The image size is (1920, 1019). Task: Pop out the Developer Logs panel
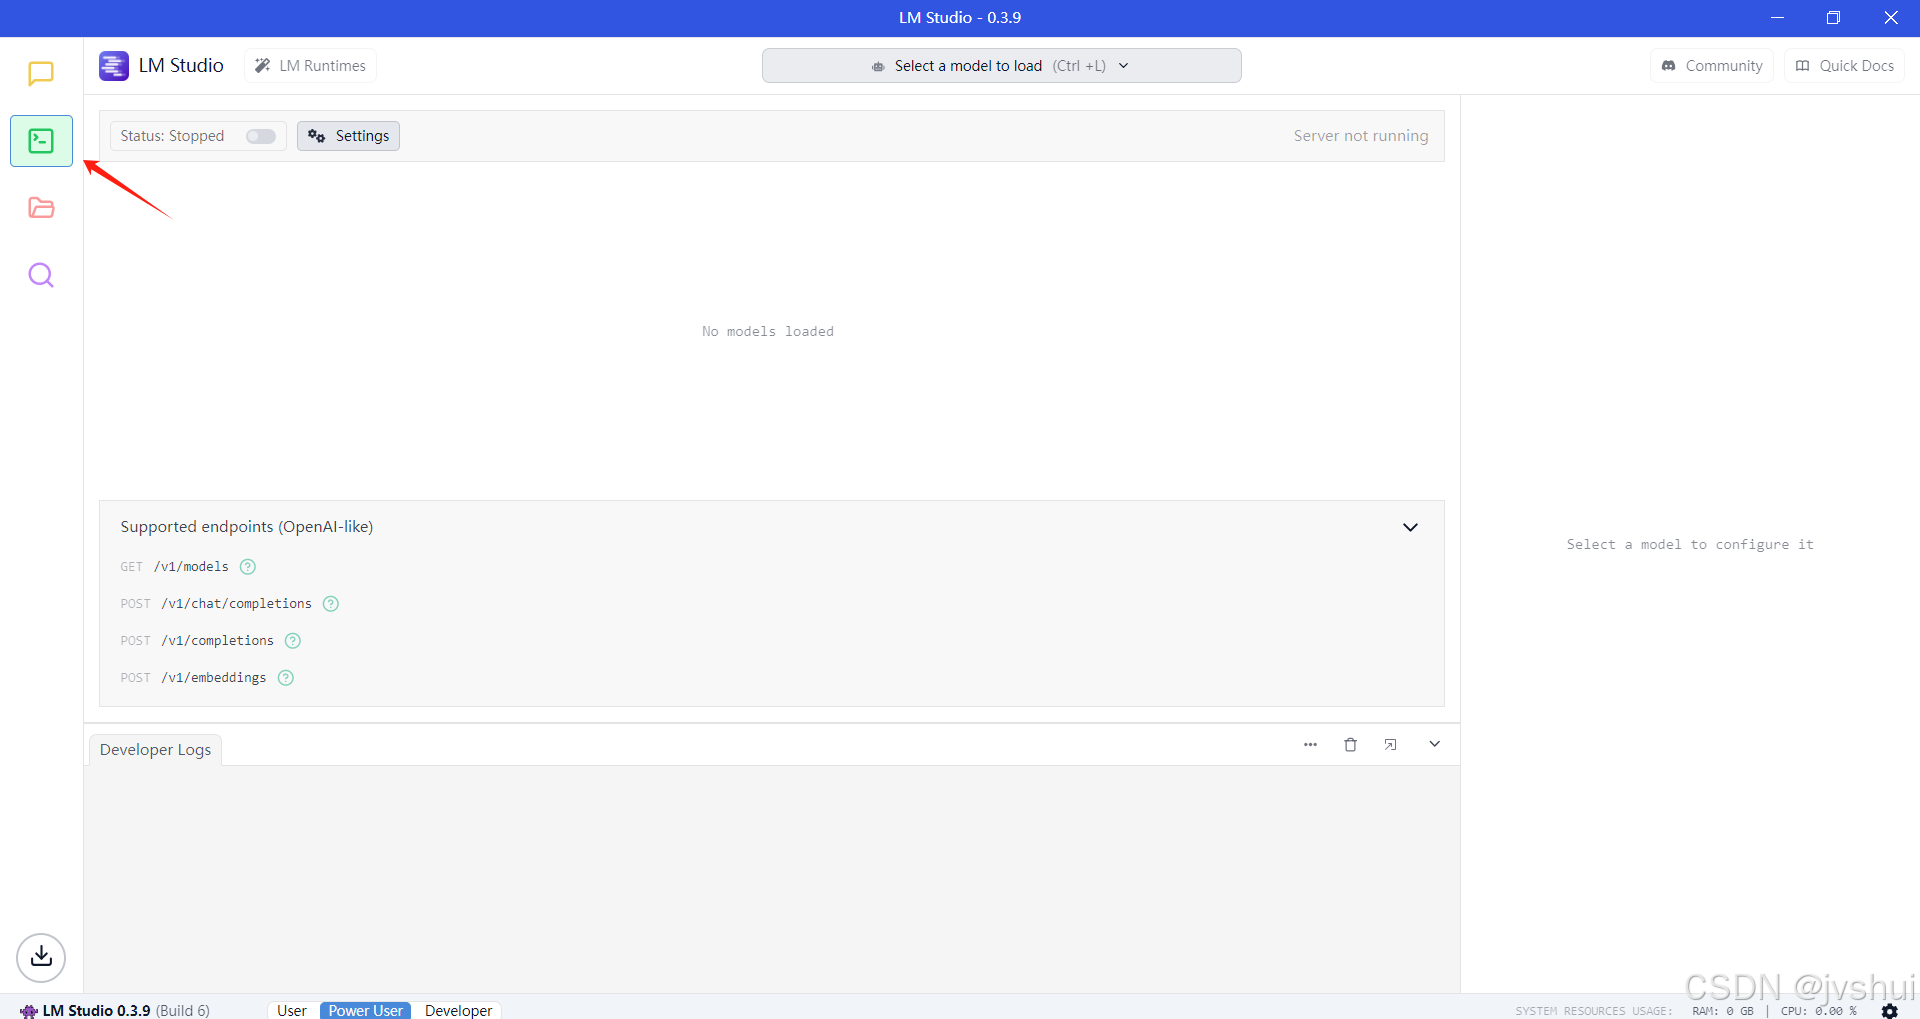[1390, 745]
